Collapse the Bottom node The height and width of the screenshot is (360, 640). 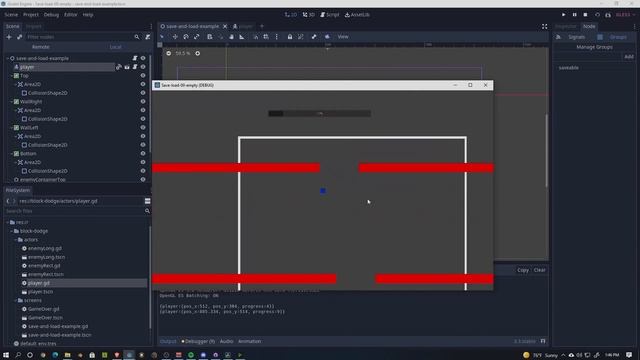11,153
